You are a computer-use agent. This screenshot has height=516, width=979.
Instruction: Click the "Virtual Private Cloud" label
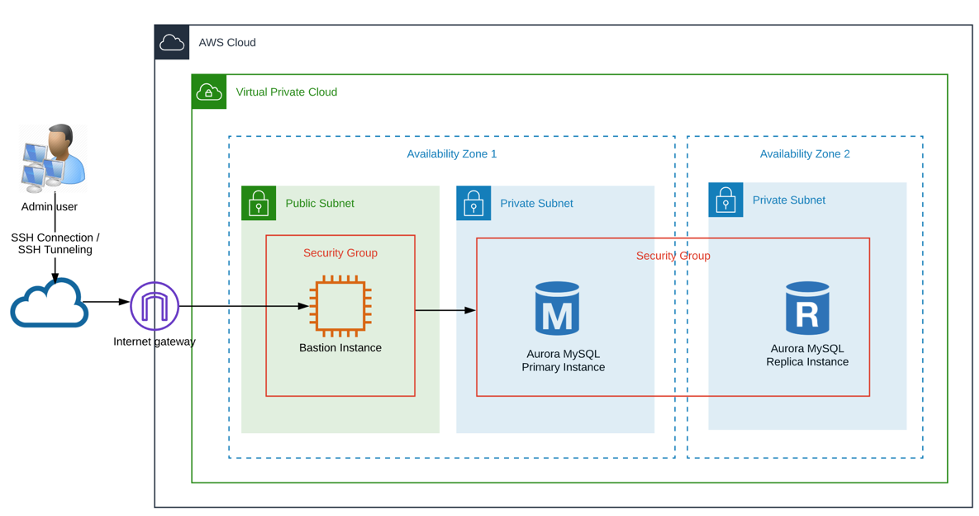(287, 92)
